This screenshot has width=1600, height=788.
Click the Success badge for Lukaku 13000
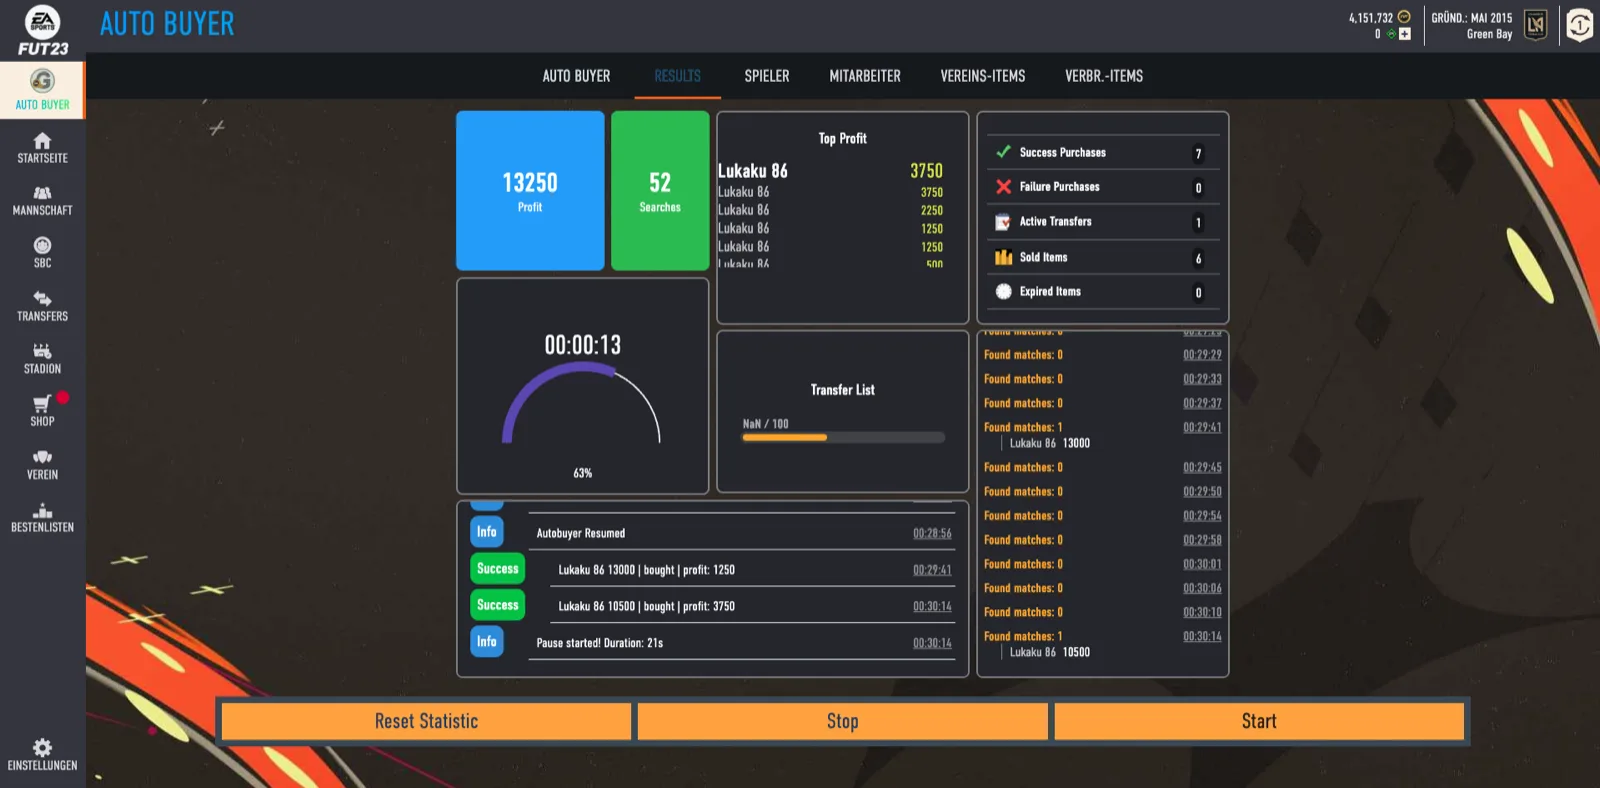(498, 569)
